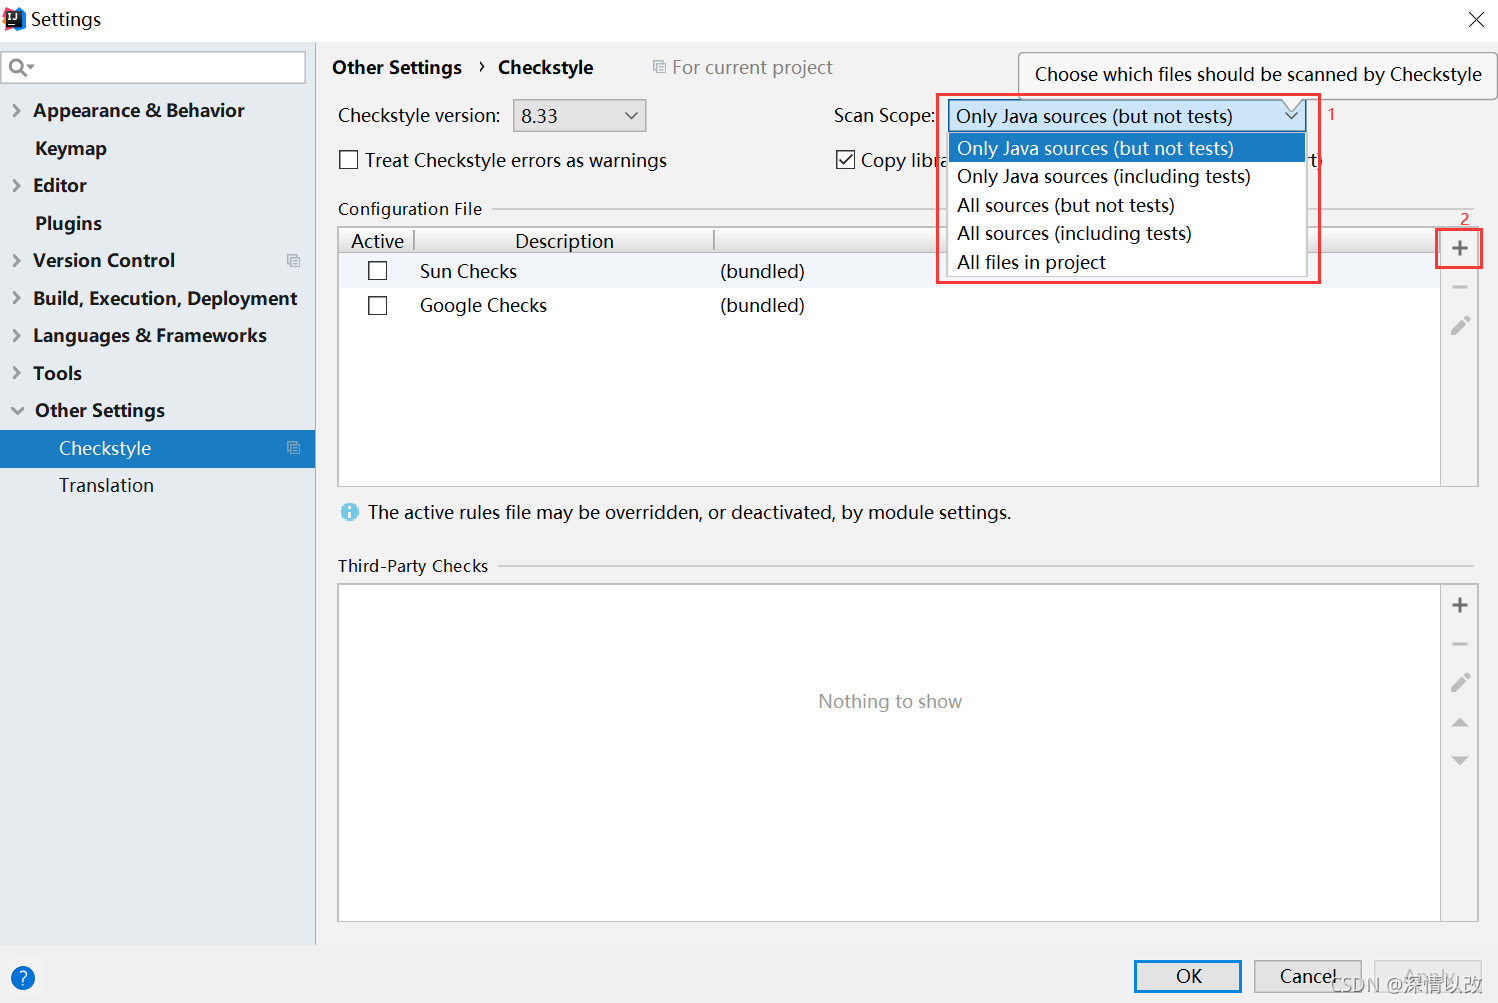The height and width of the screenshot is (1003, 1498).
Task: Activate the Google Checks configuration
Action: [377, 305]
